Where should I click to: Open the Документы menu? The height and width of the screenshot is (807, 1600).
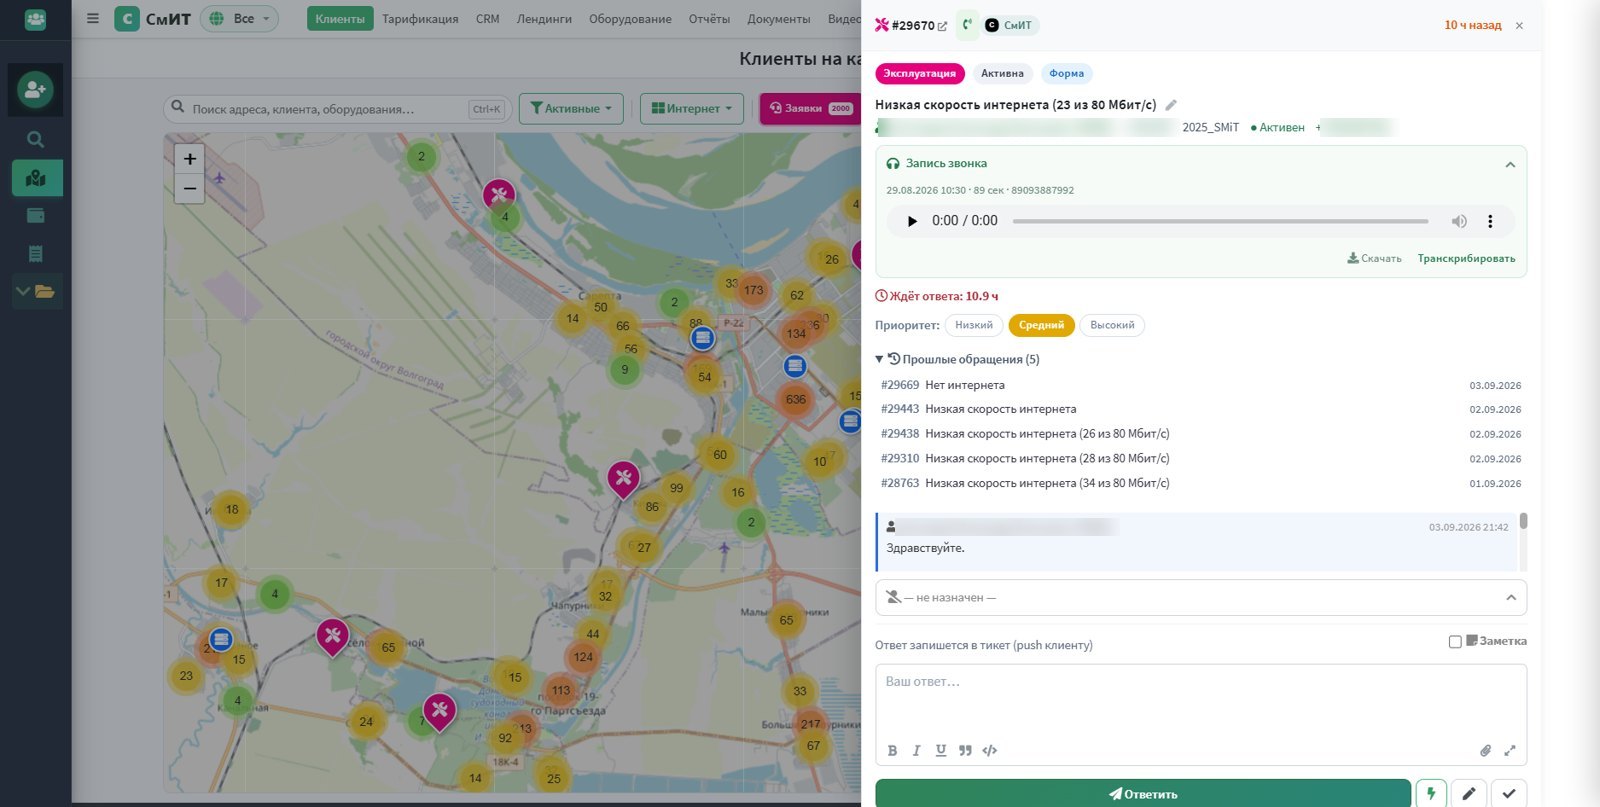[779, 19]
